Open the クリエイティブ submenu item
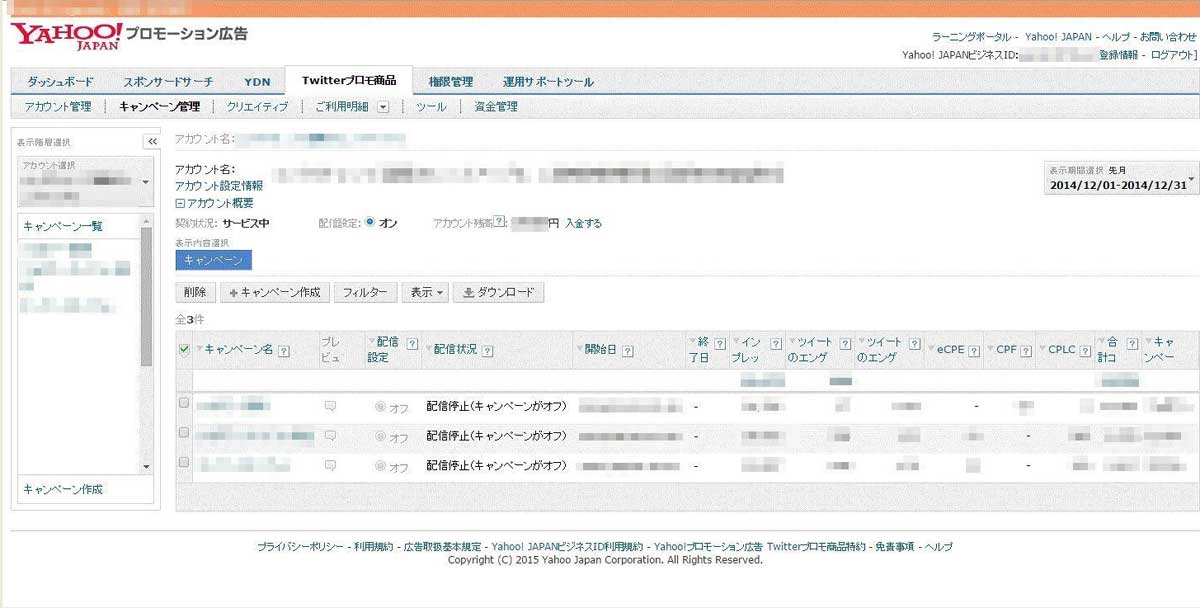This screenshot has width=1200, height=608. tap(257, 106)
